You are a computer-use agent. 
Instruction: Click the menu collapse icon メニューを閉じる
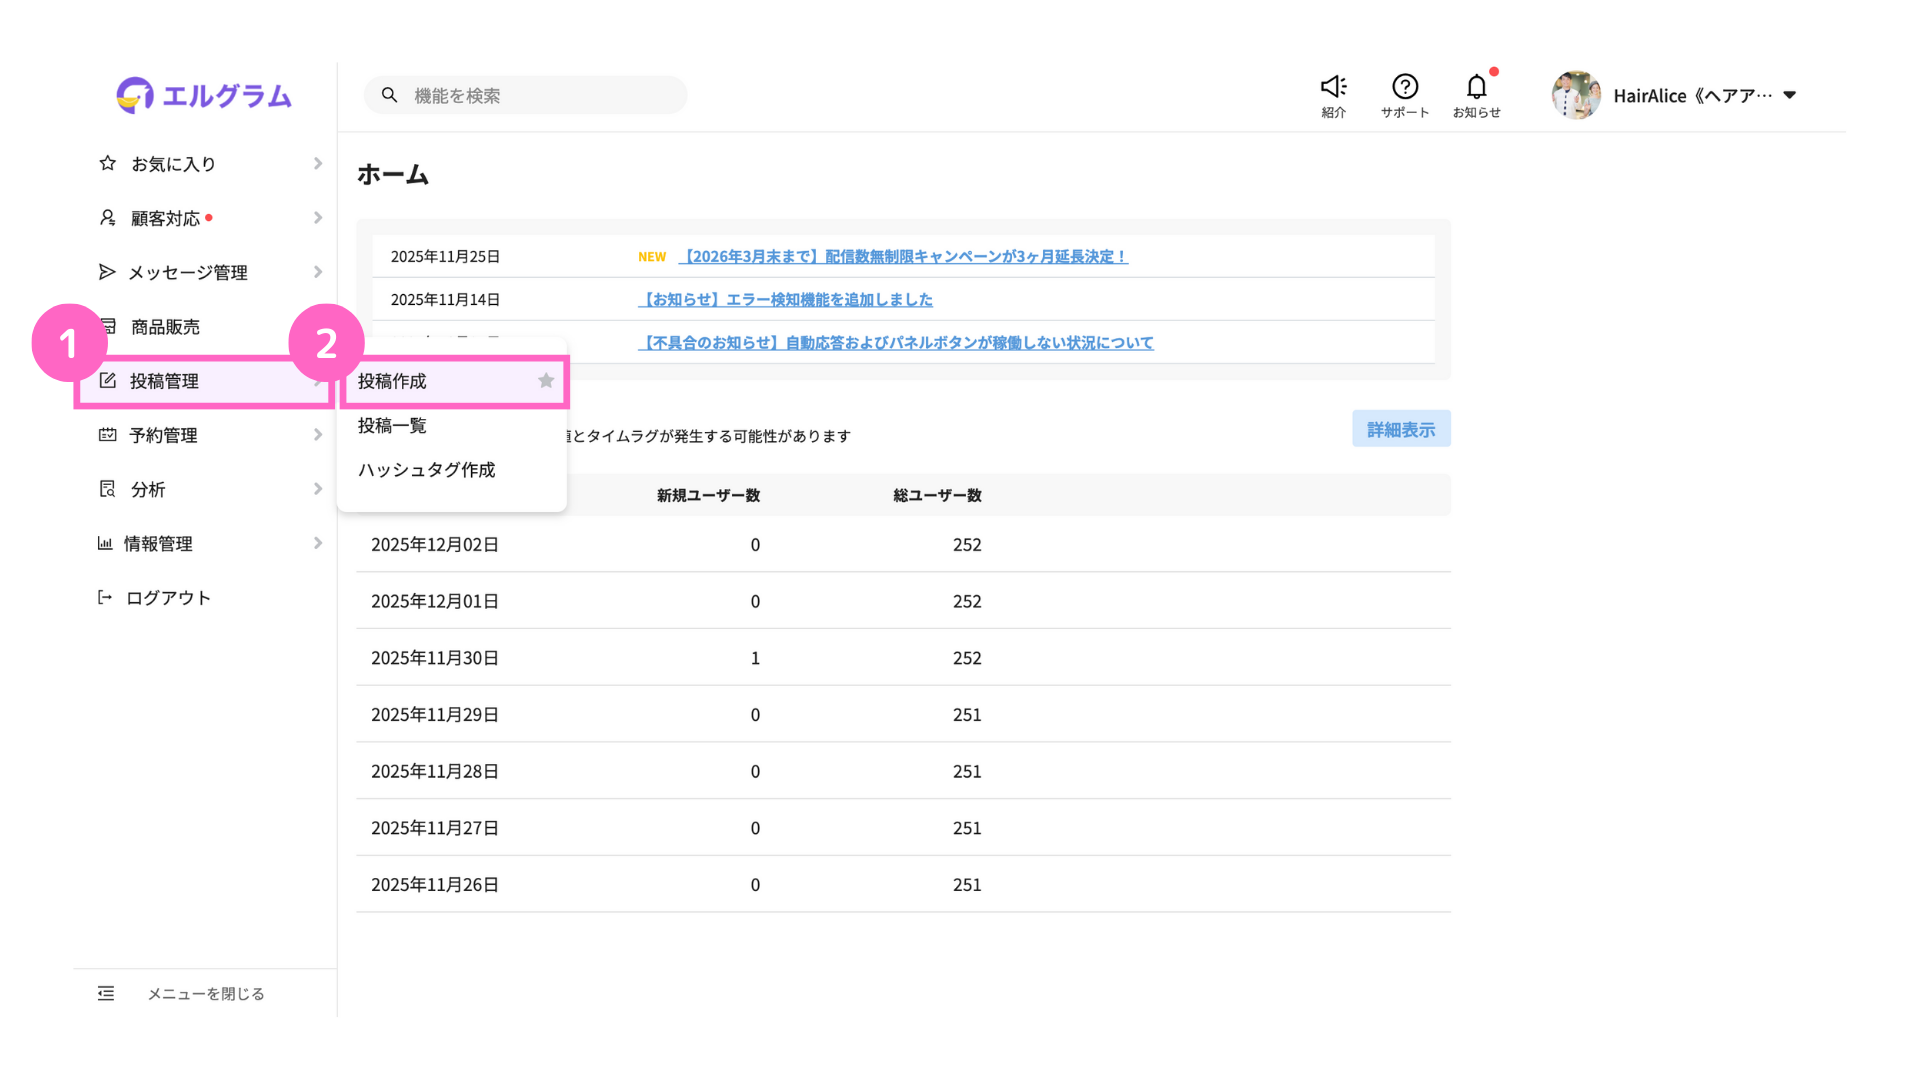click(x=106, y=993)
